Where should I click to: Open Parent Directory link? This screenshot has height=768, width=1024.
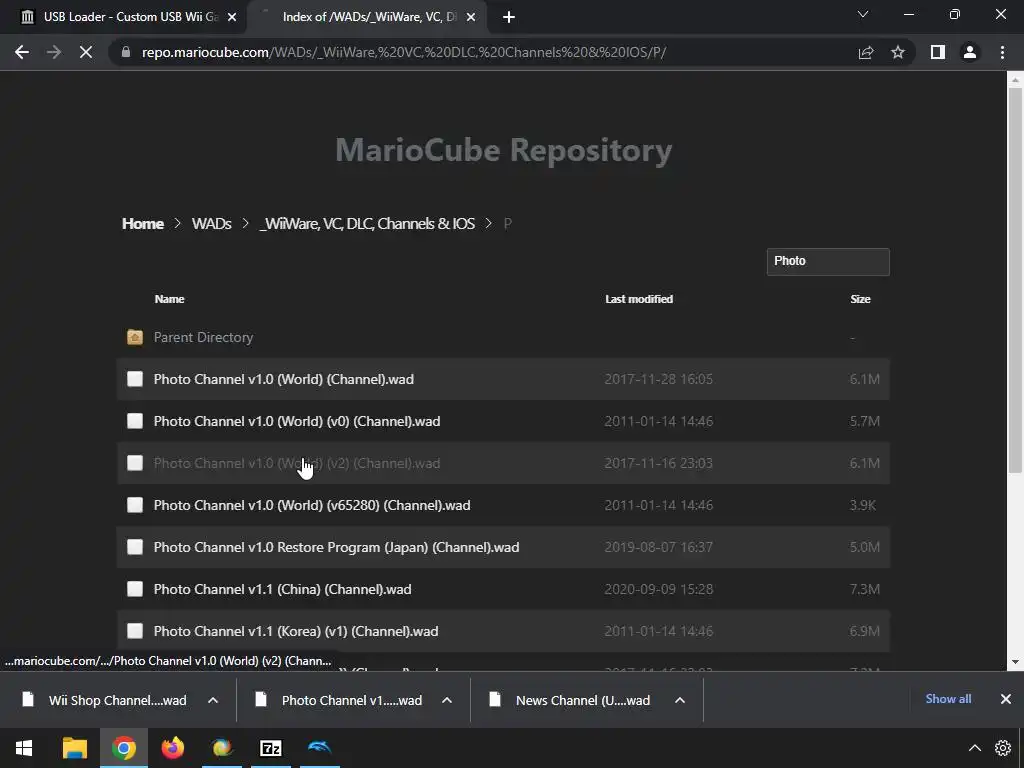point(203,337)
